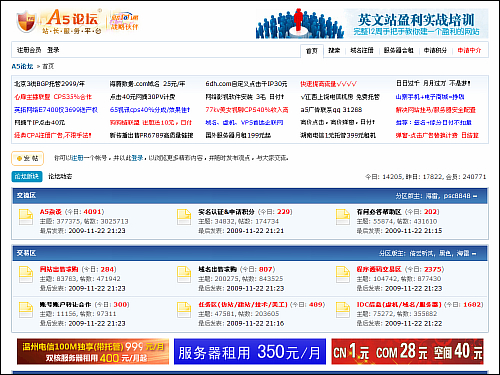Open 搜索 in the top navigation
This screenshot has height=375, width=500.
(x=334, y=50)
